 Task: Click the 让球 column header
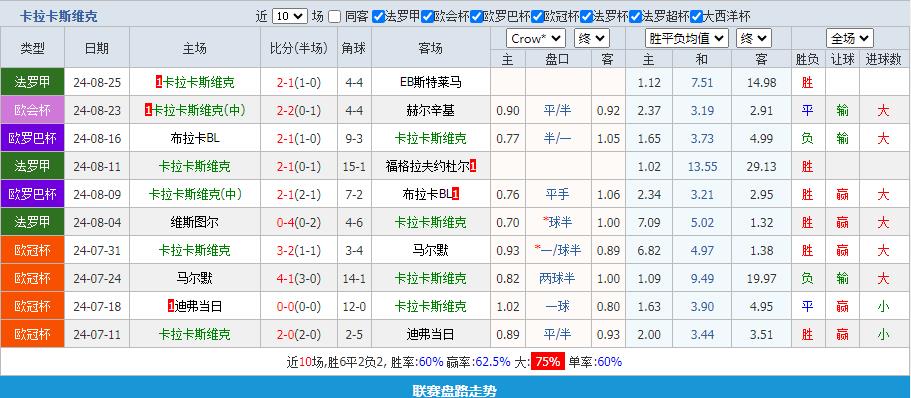tap(842, 59)
